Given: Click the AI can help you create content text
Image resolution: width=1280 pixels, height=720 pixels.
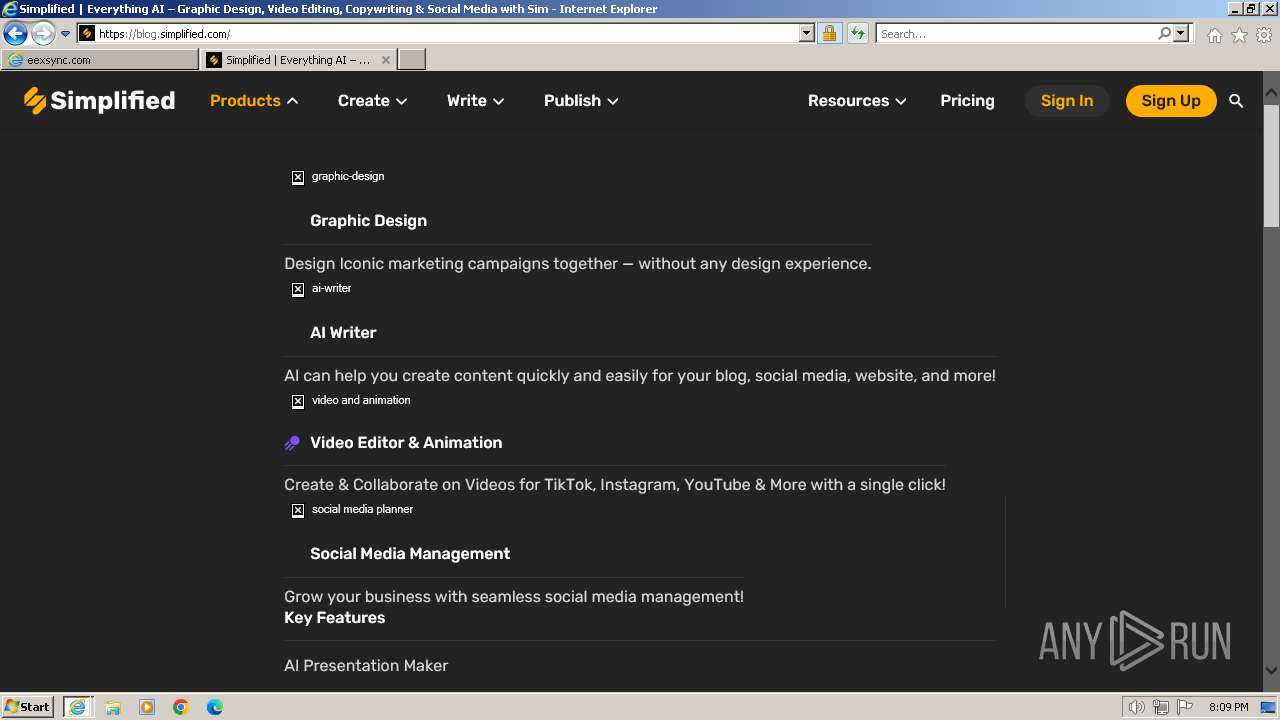Looking at the screenshot, I should (x=640, y=376).
